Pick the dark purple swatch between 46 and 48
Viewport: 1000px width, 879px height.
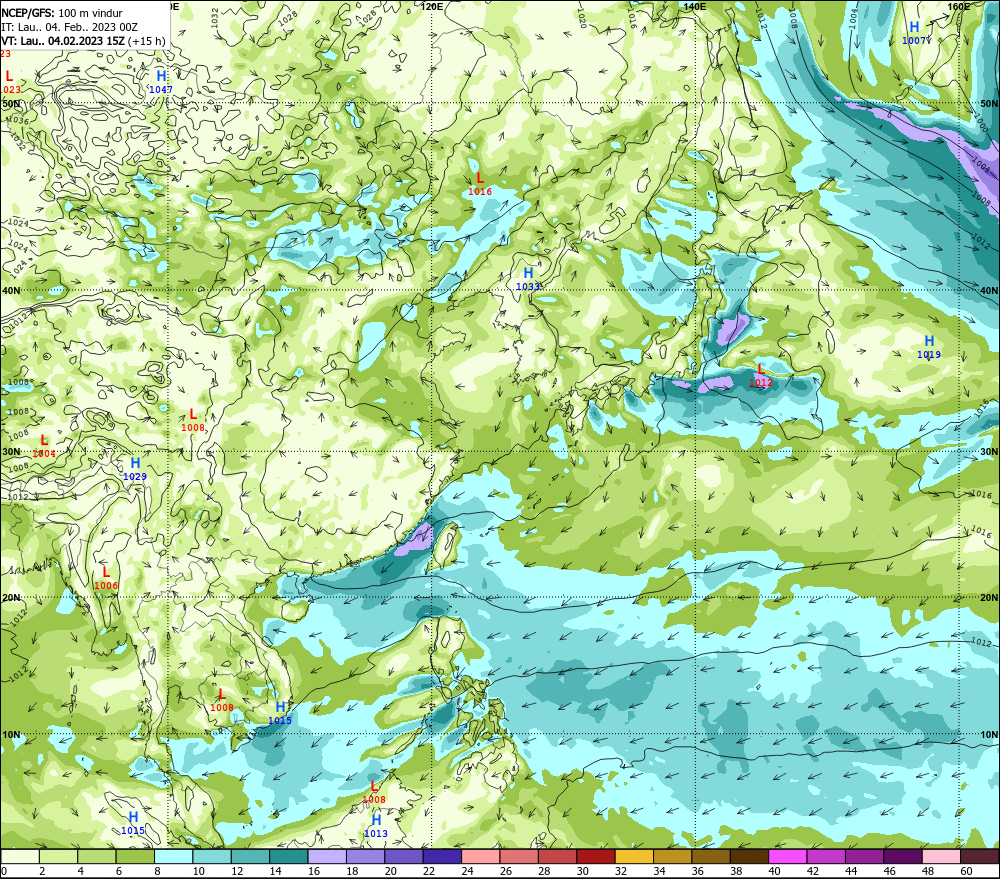[902, 856]
